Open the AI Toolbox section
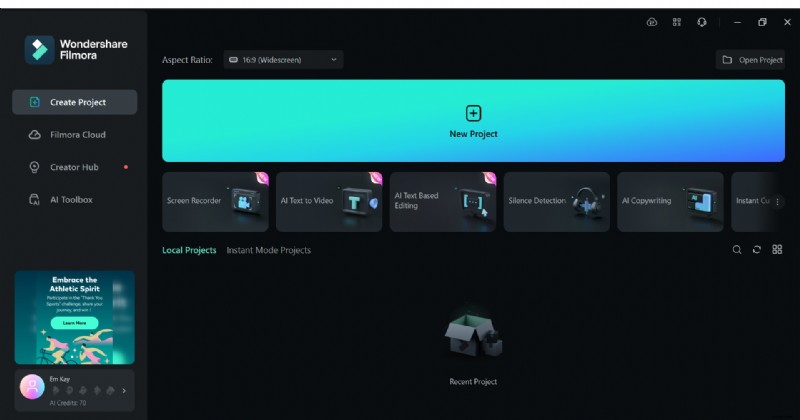The width and height of the screenshot is (800, 420). pyautogui.click(x=74, y=200)
